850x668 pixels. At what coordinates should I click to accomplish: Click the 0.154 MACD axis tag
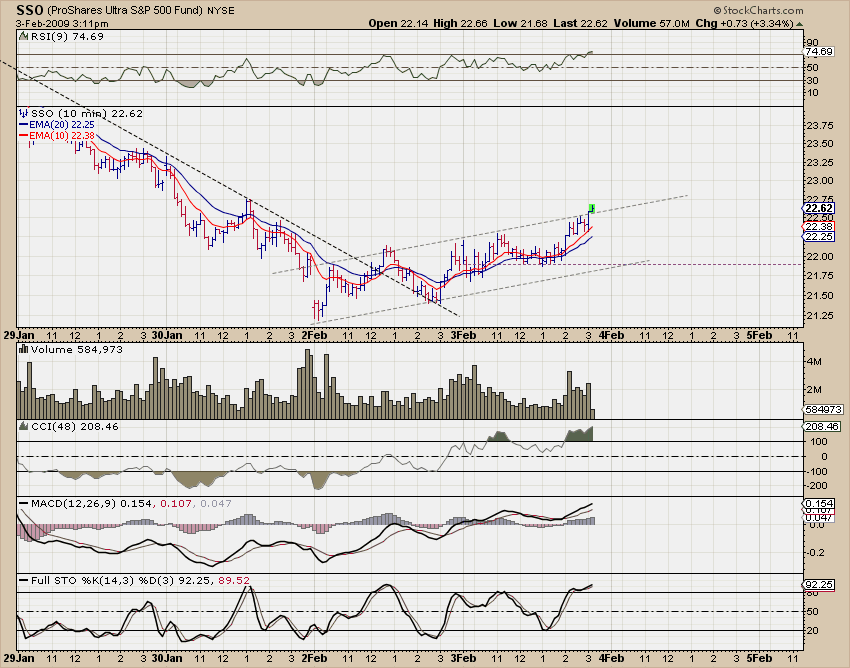click(x=818, y=504)
